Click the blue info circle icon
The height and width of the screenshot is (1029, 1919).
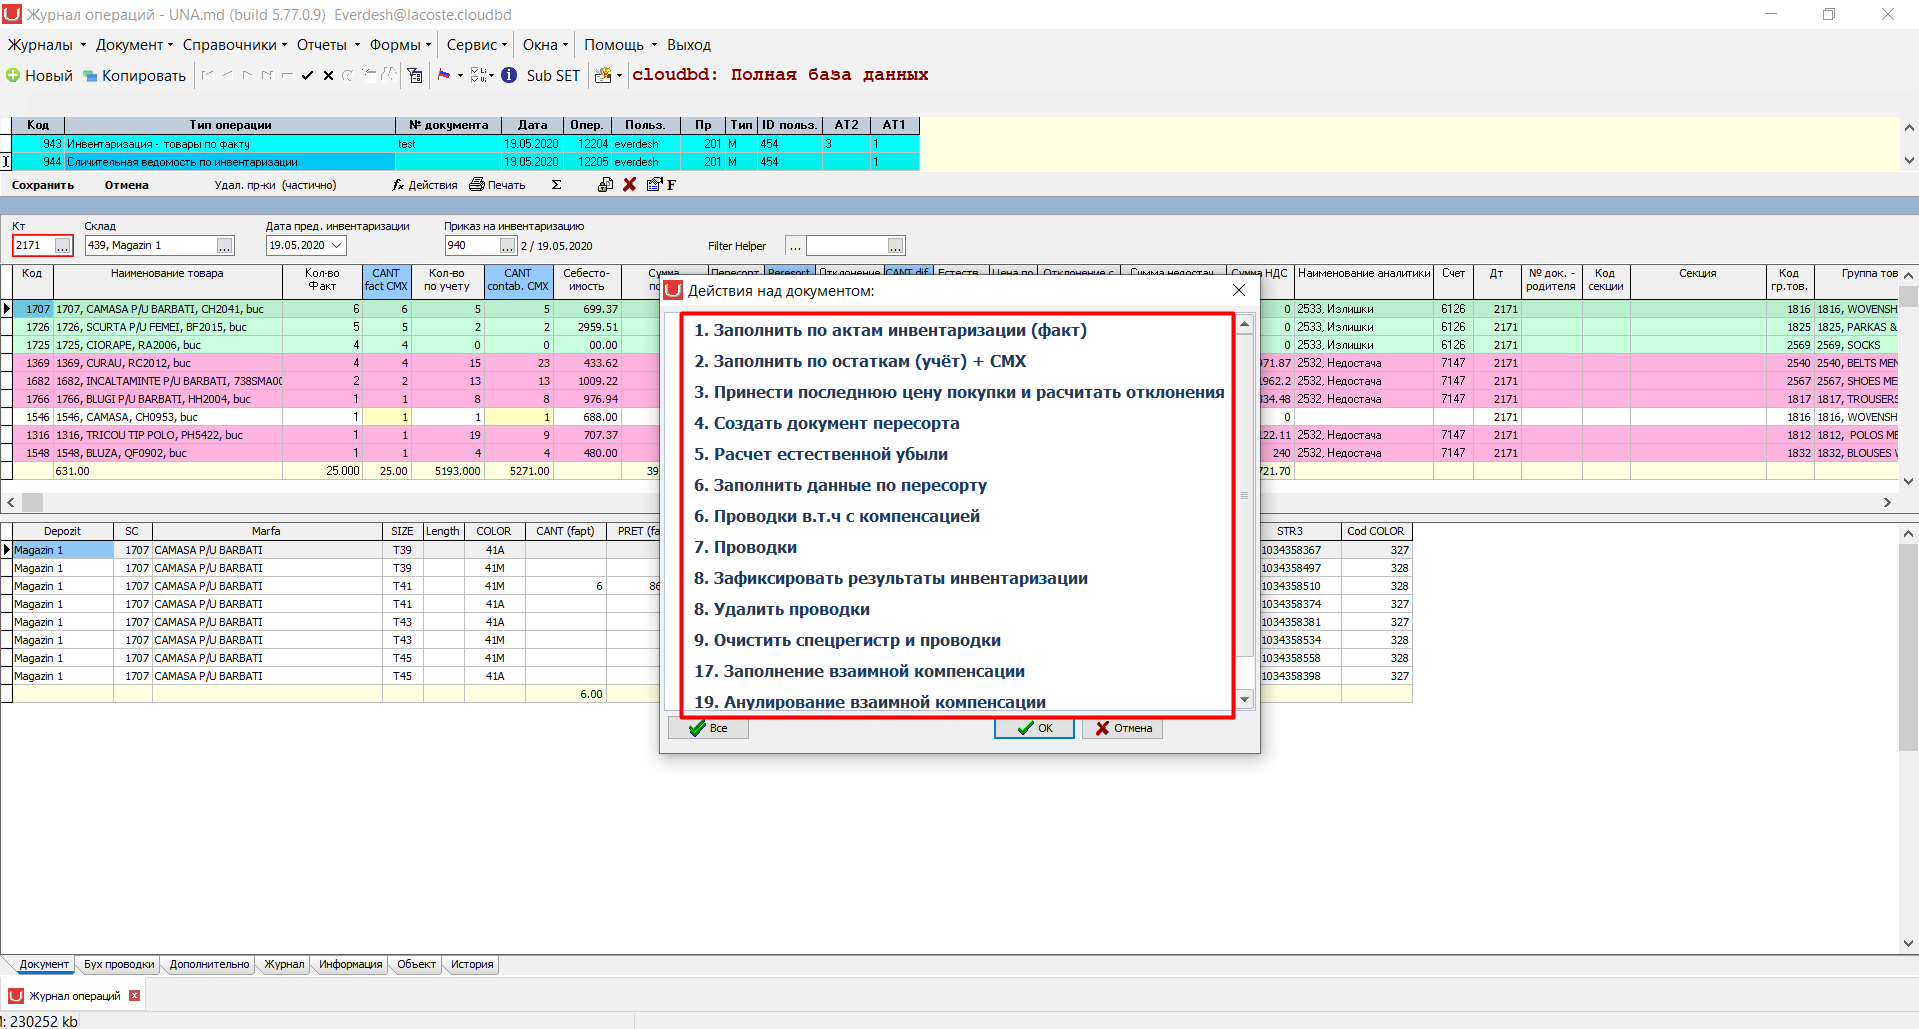point(509,75)
